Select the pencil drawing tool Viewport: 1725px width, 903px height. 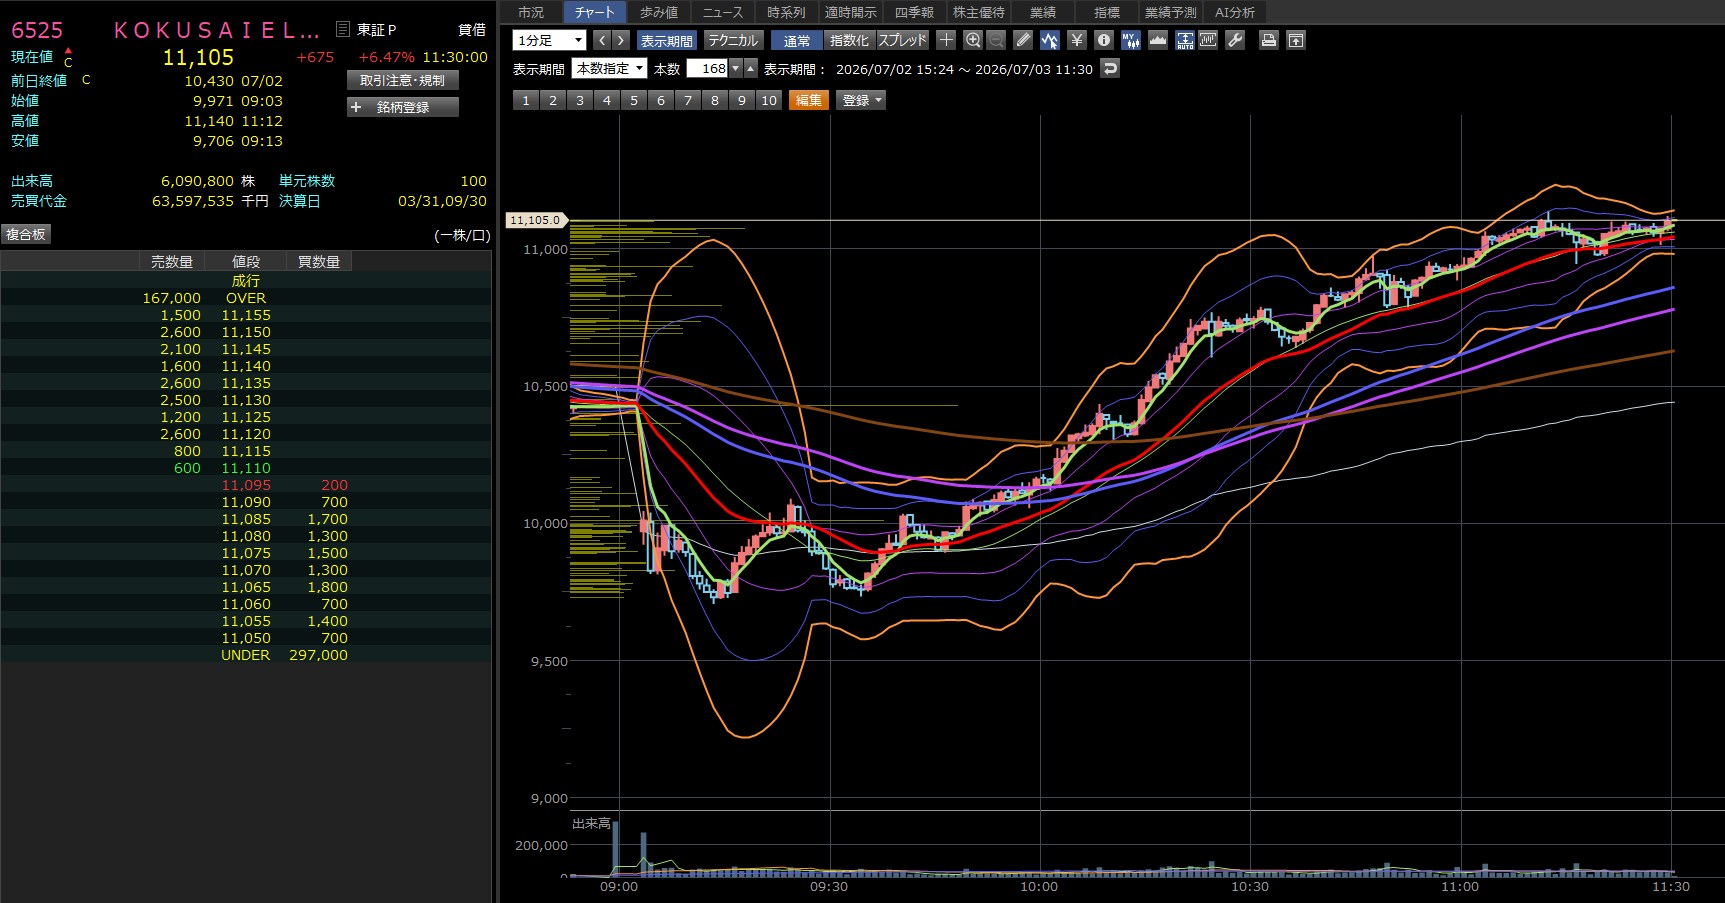tap(1023, 40)
